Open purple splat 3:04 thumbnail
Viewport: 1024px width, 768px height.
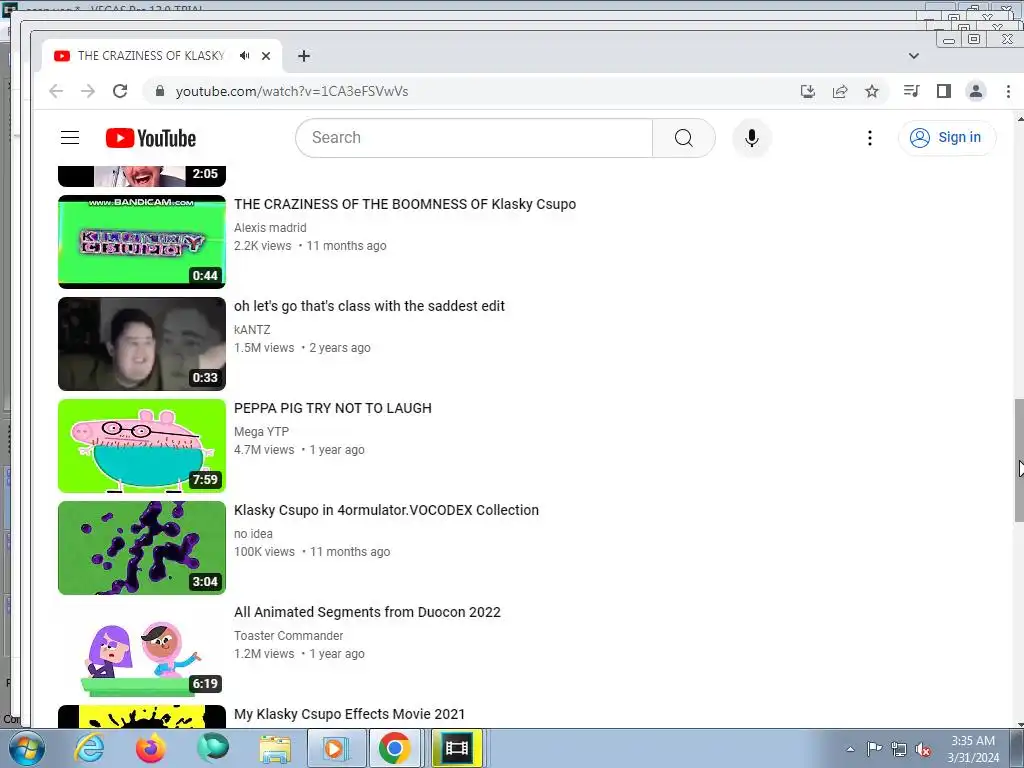click(x=142, y=548)
